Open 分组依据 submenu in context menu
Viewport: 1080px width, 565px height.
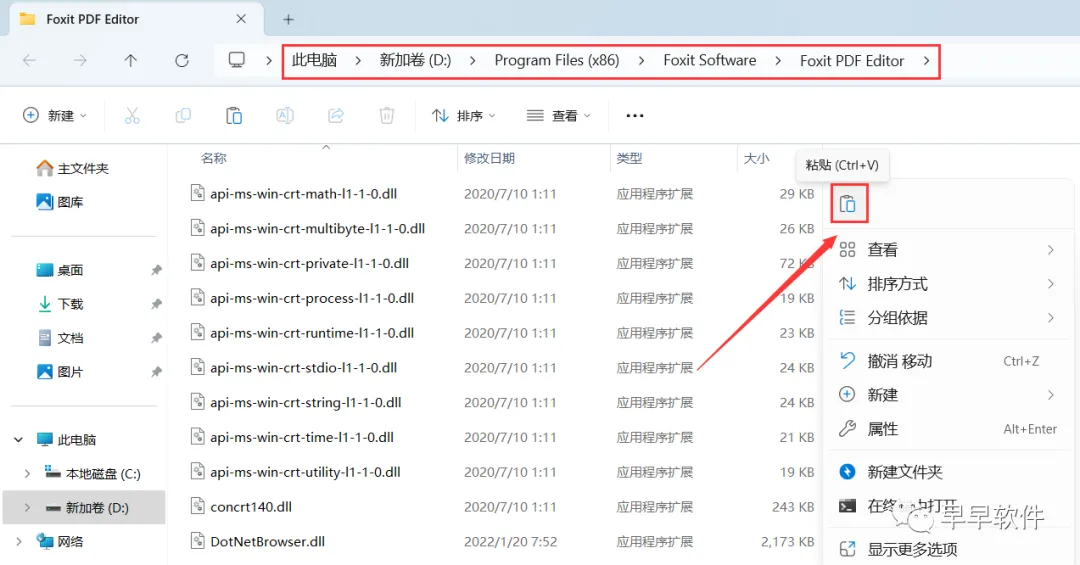point(947,318)
